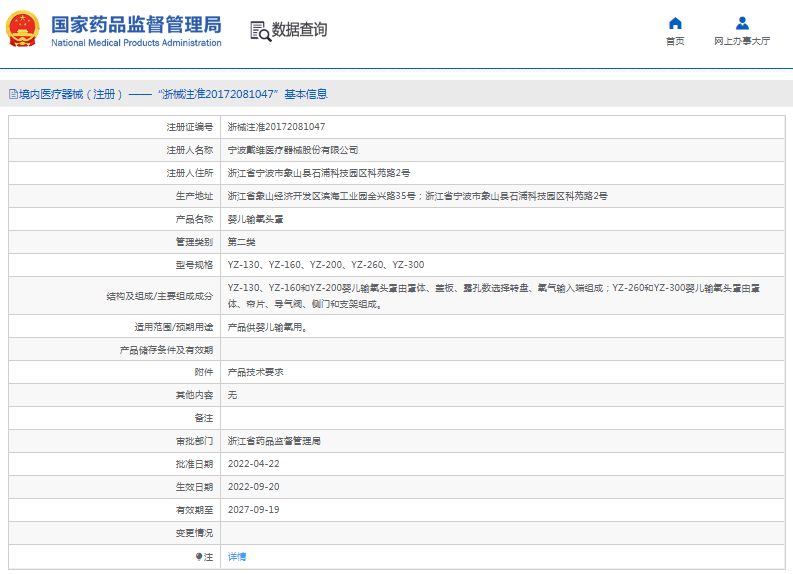Select the 型号规格 value YZ-130、YZ-160…
The height and width of the screenshot is (574, 793).
click(x=326, y=265)
